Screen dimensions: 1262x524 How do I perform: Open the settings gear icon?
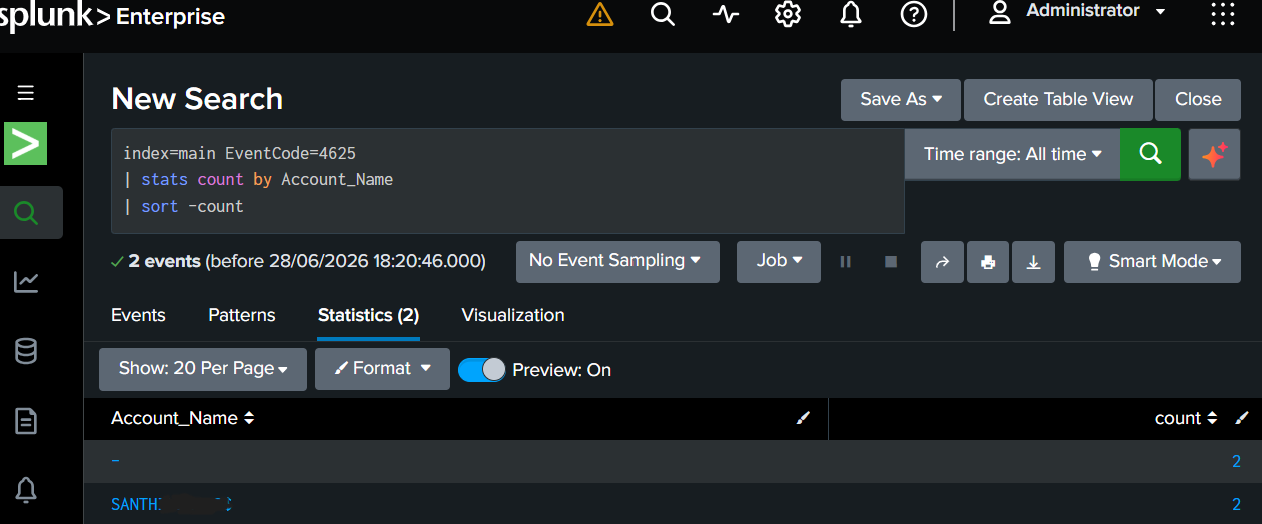tap(788, 14)
